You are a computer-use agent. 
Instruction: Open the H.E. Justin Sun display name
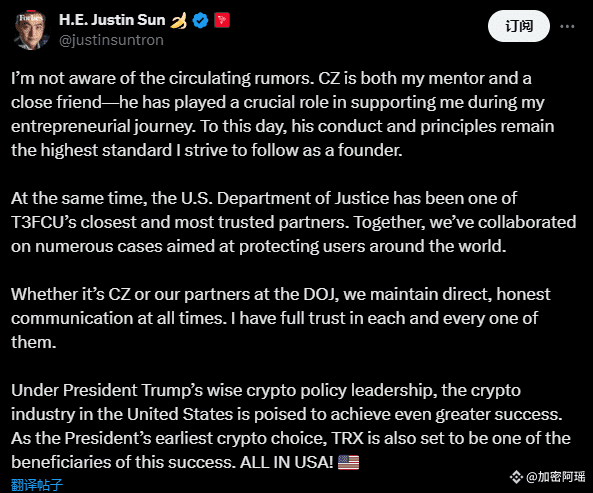point(112,20)
